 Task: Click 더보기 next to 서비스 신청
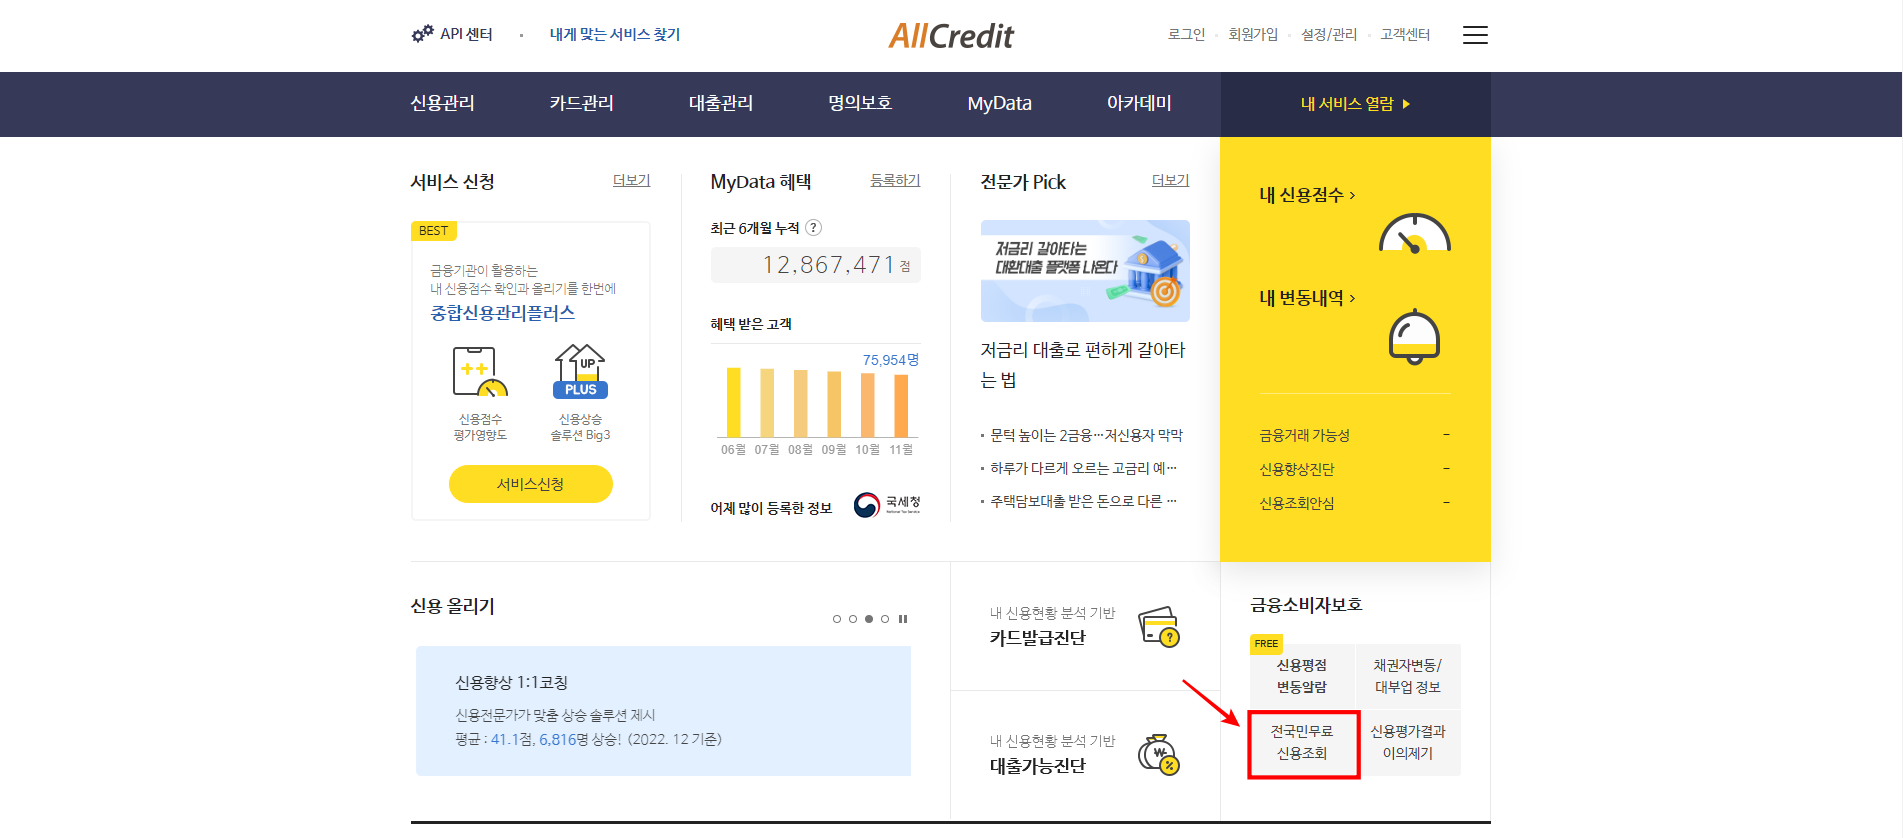click(x=632, y=180)
